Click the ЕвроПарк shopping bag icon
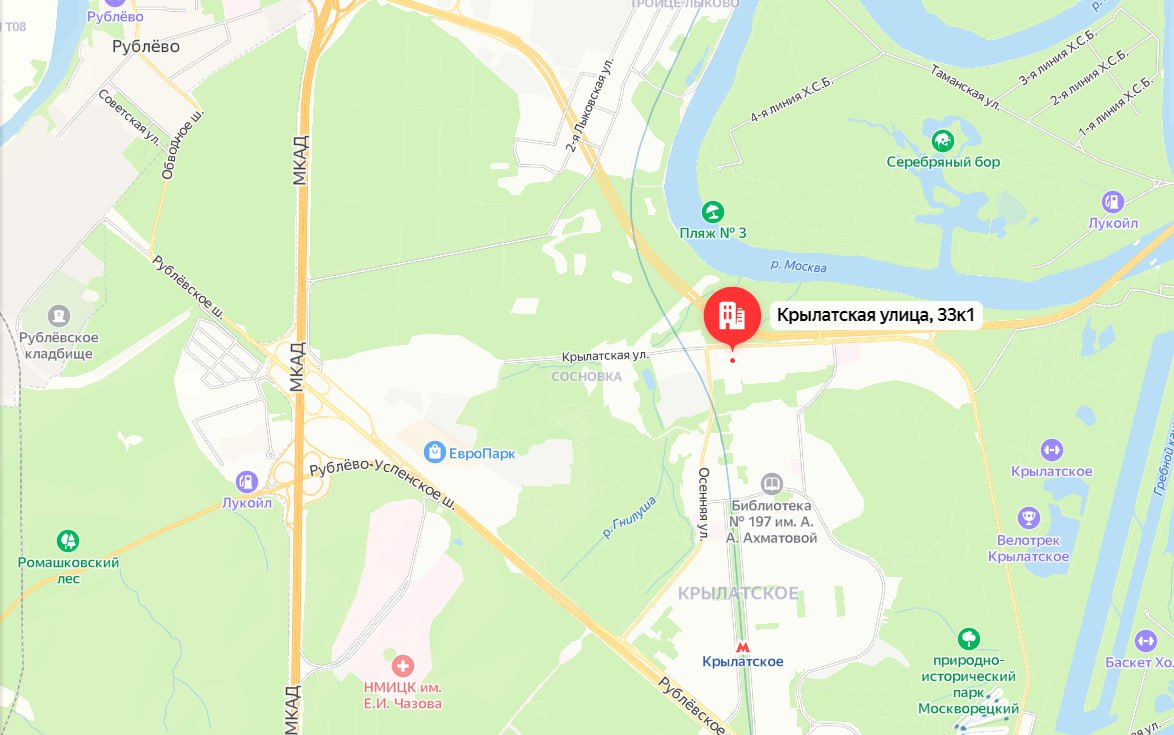The height and width of the screenshot is (735, 1174). tap(434, 452)
